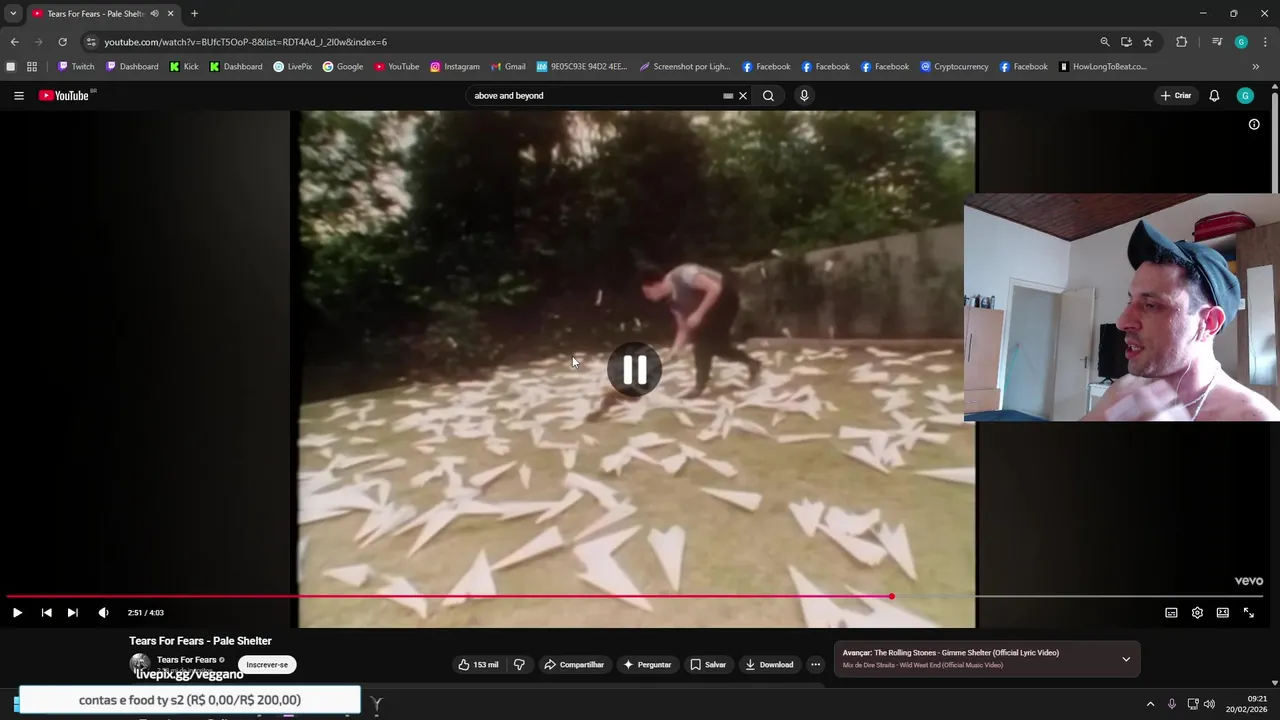
Task: Focus the YouTube search field
Action: [595, 96]
